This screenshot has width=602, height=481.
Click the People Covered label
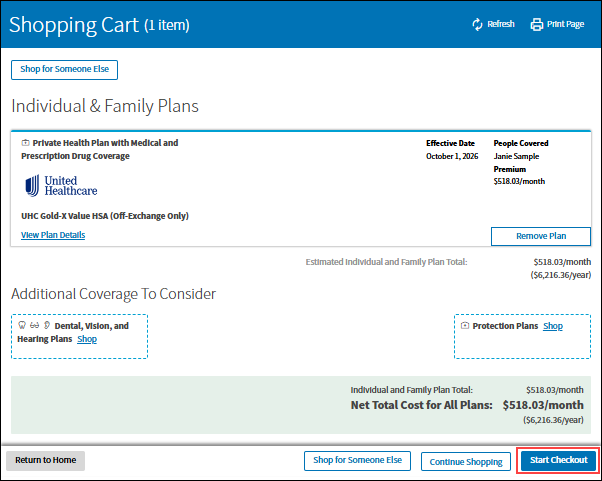click(521, 143)
